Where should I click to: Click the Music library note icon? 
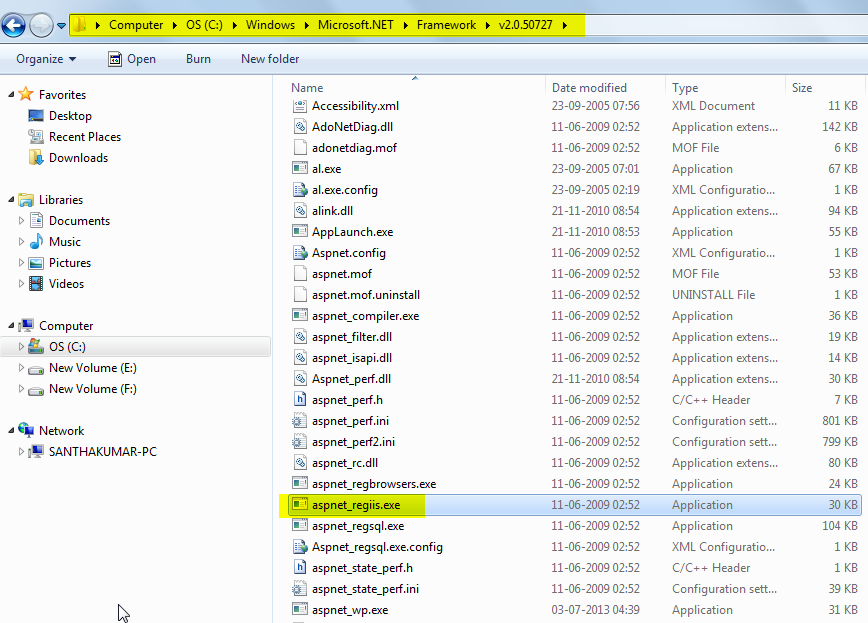coord(36,241)
